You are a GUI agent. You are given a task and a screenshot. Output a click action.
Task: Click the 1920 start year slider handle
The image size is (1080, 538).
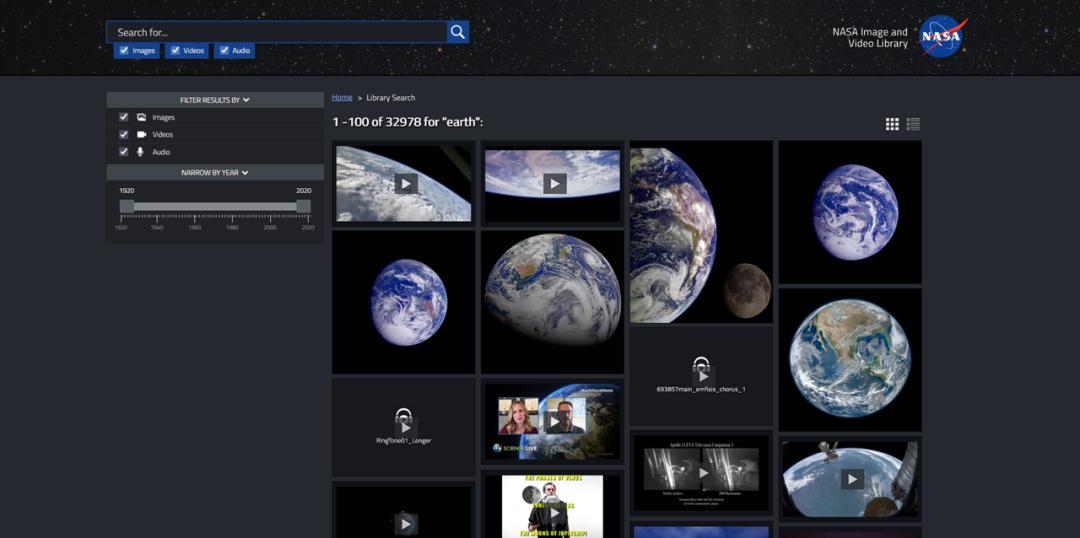tap(127, 206)
